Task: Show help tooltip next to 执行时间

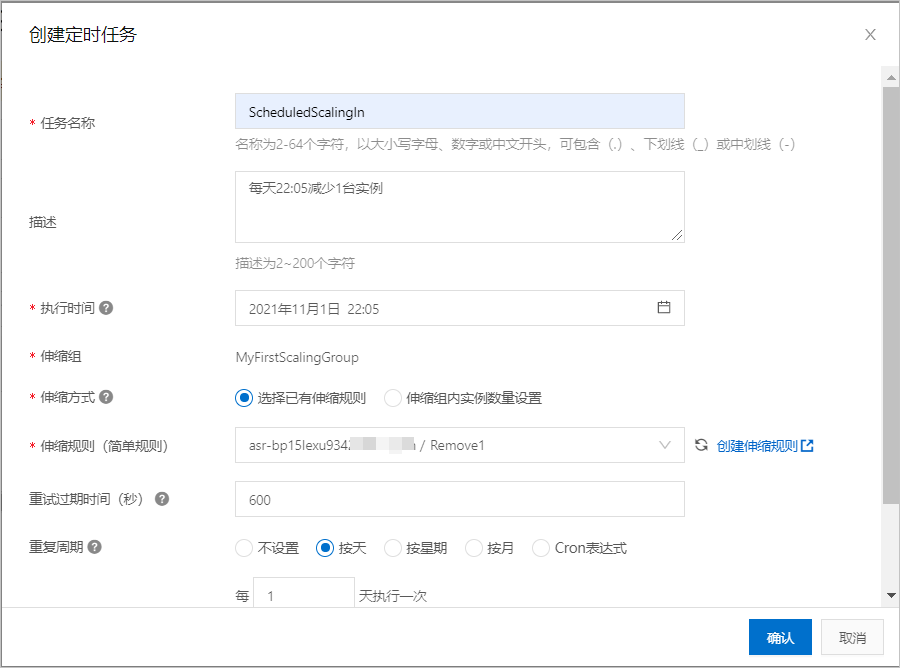Action: point(106,308)
